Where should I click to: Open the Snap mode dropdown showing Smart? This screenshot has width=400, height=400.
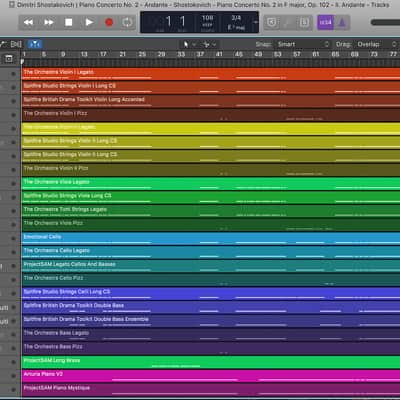pyautogui.click(x=302, y=44)
